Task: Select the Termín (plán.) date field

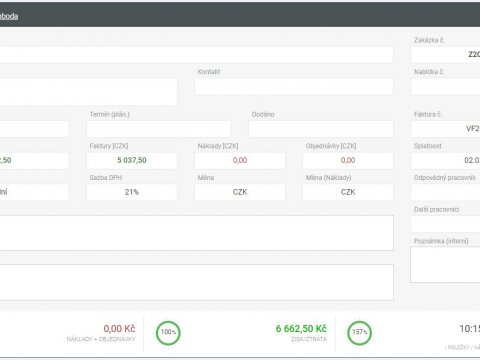Action: pos(159,129)
